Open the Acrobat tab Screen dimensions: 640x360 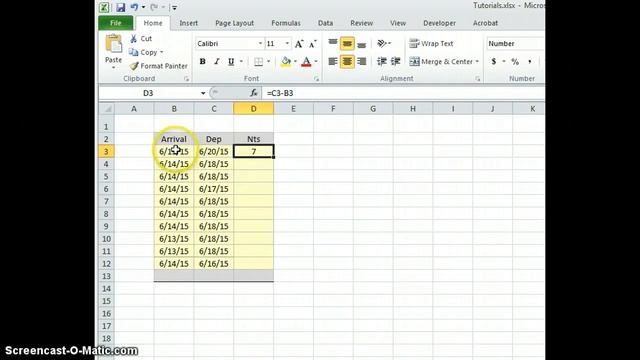coord(485,23)
